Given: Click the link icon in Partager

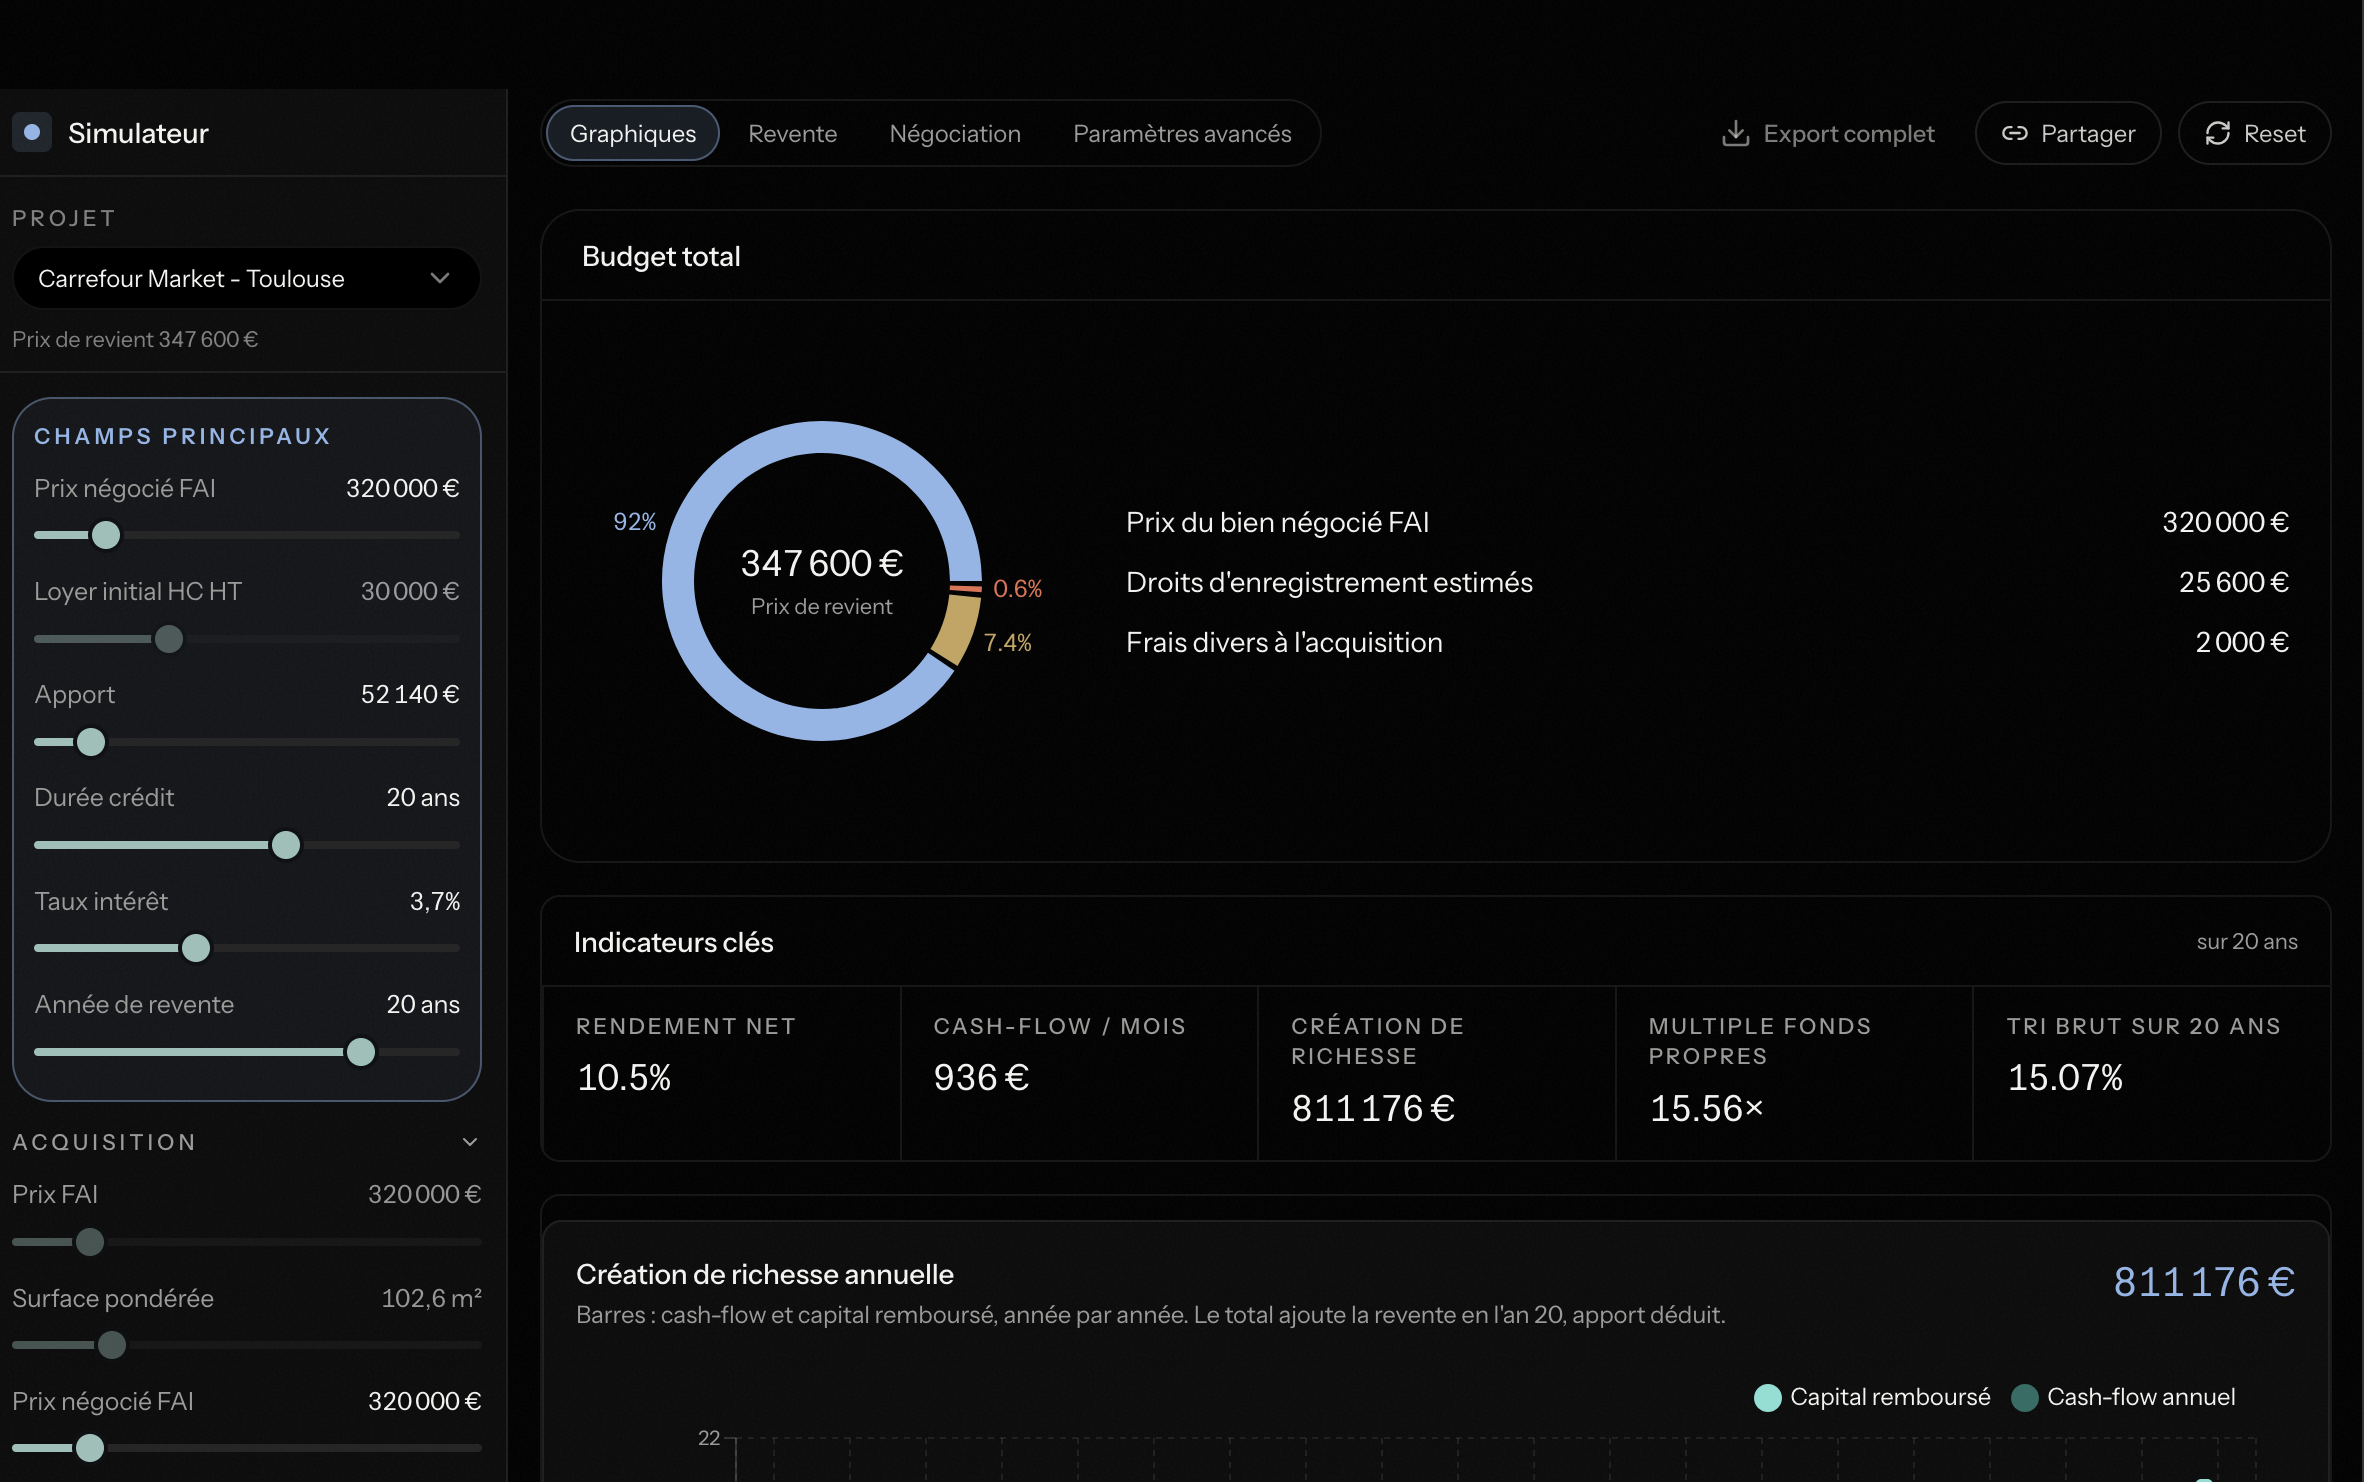Looking at the screenshot, I should [2014, 134].
